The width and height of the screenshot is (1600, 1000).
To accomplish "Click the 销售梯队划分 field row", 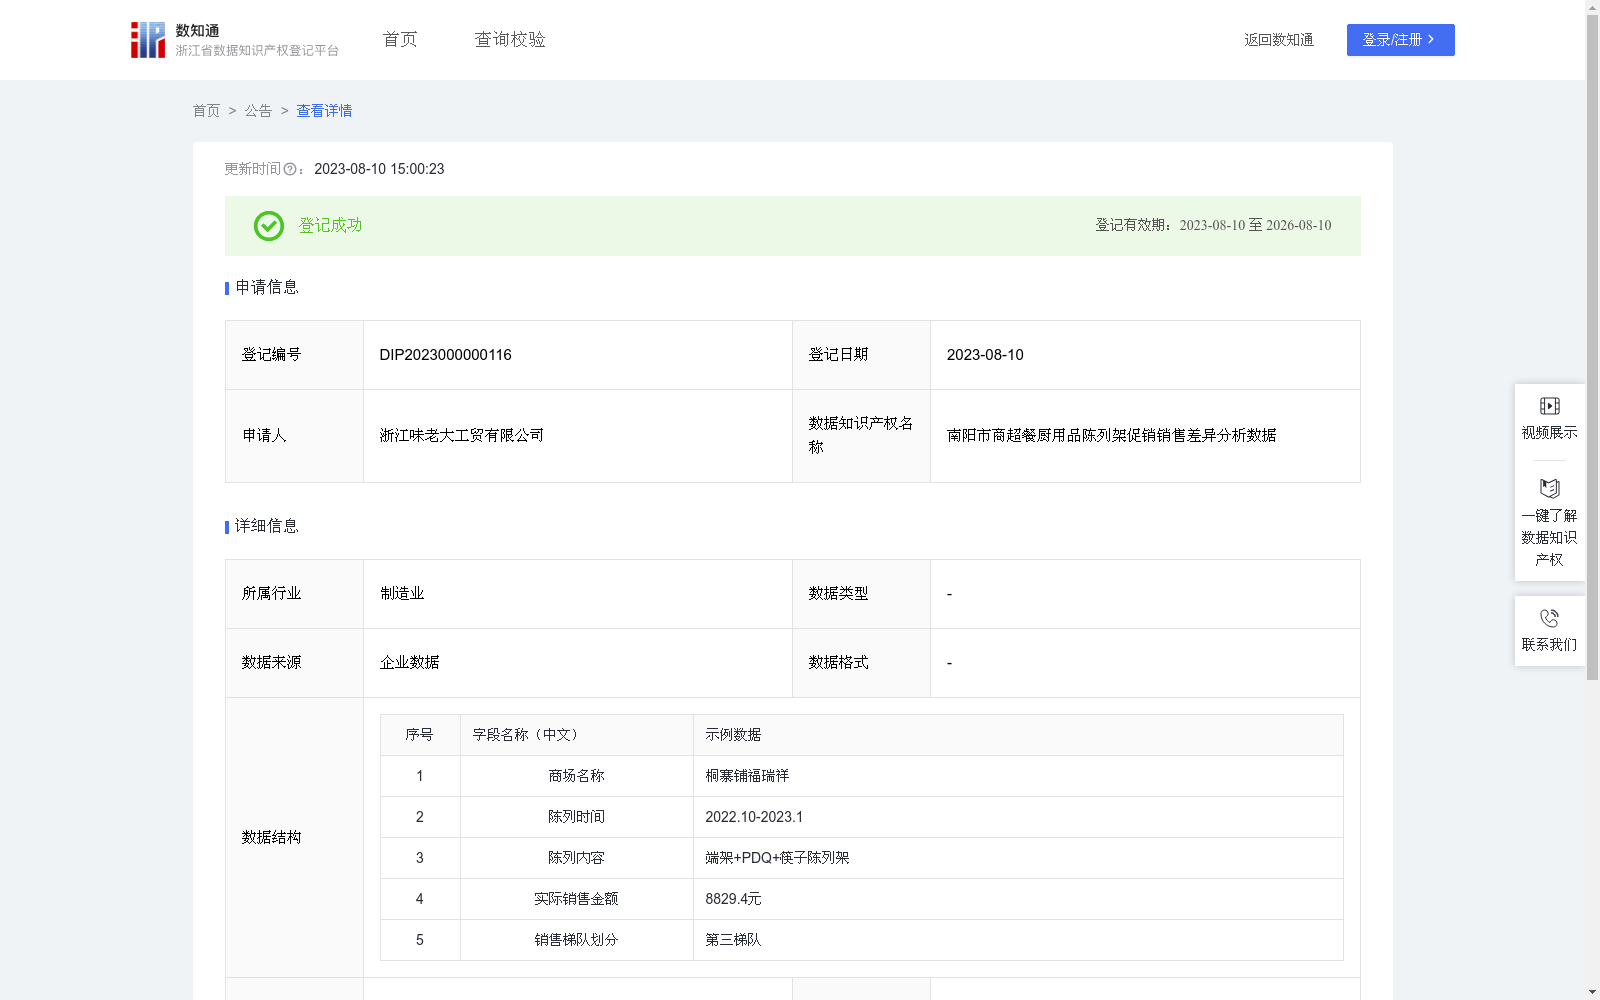I will click(x=861, y=940).
